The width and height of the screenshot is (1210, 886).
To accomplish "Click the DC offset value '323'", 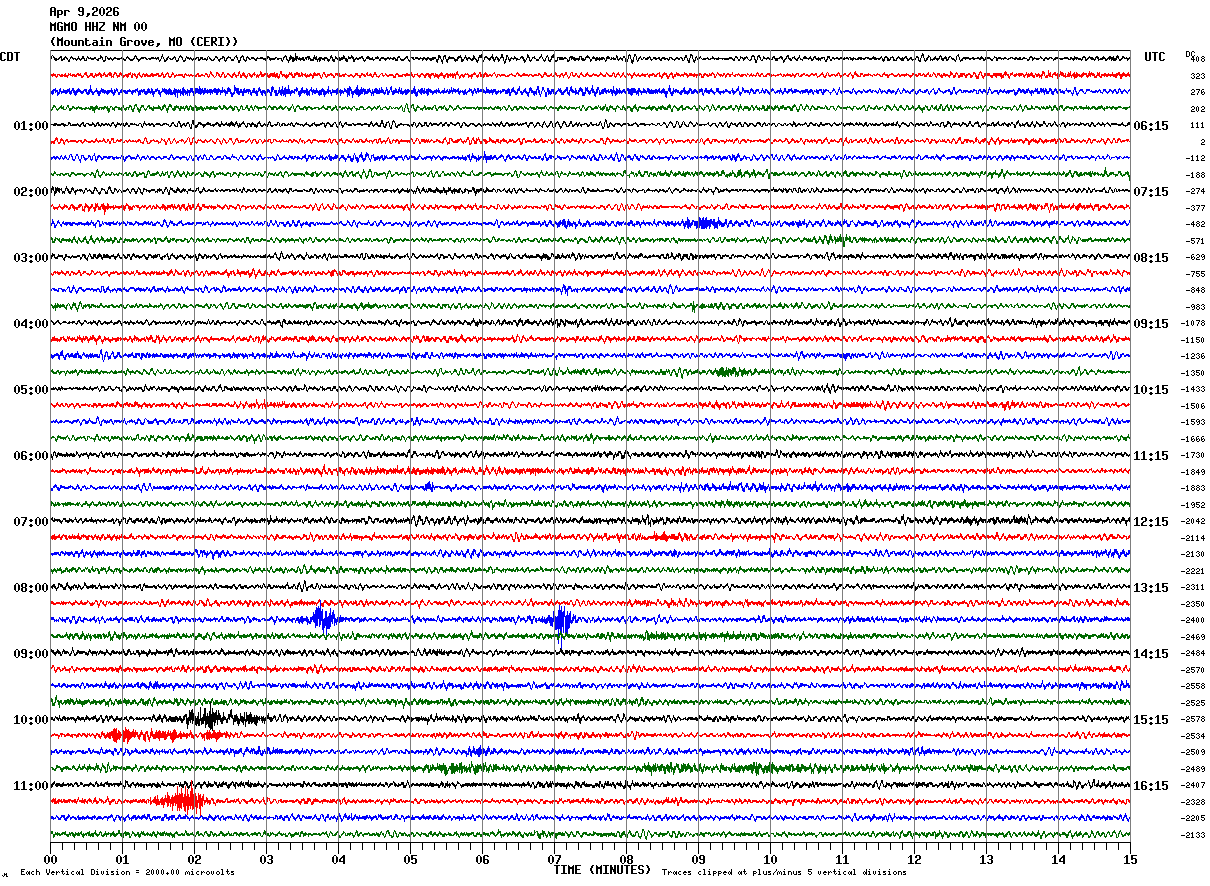I will (x=1197, y=76).
